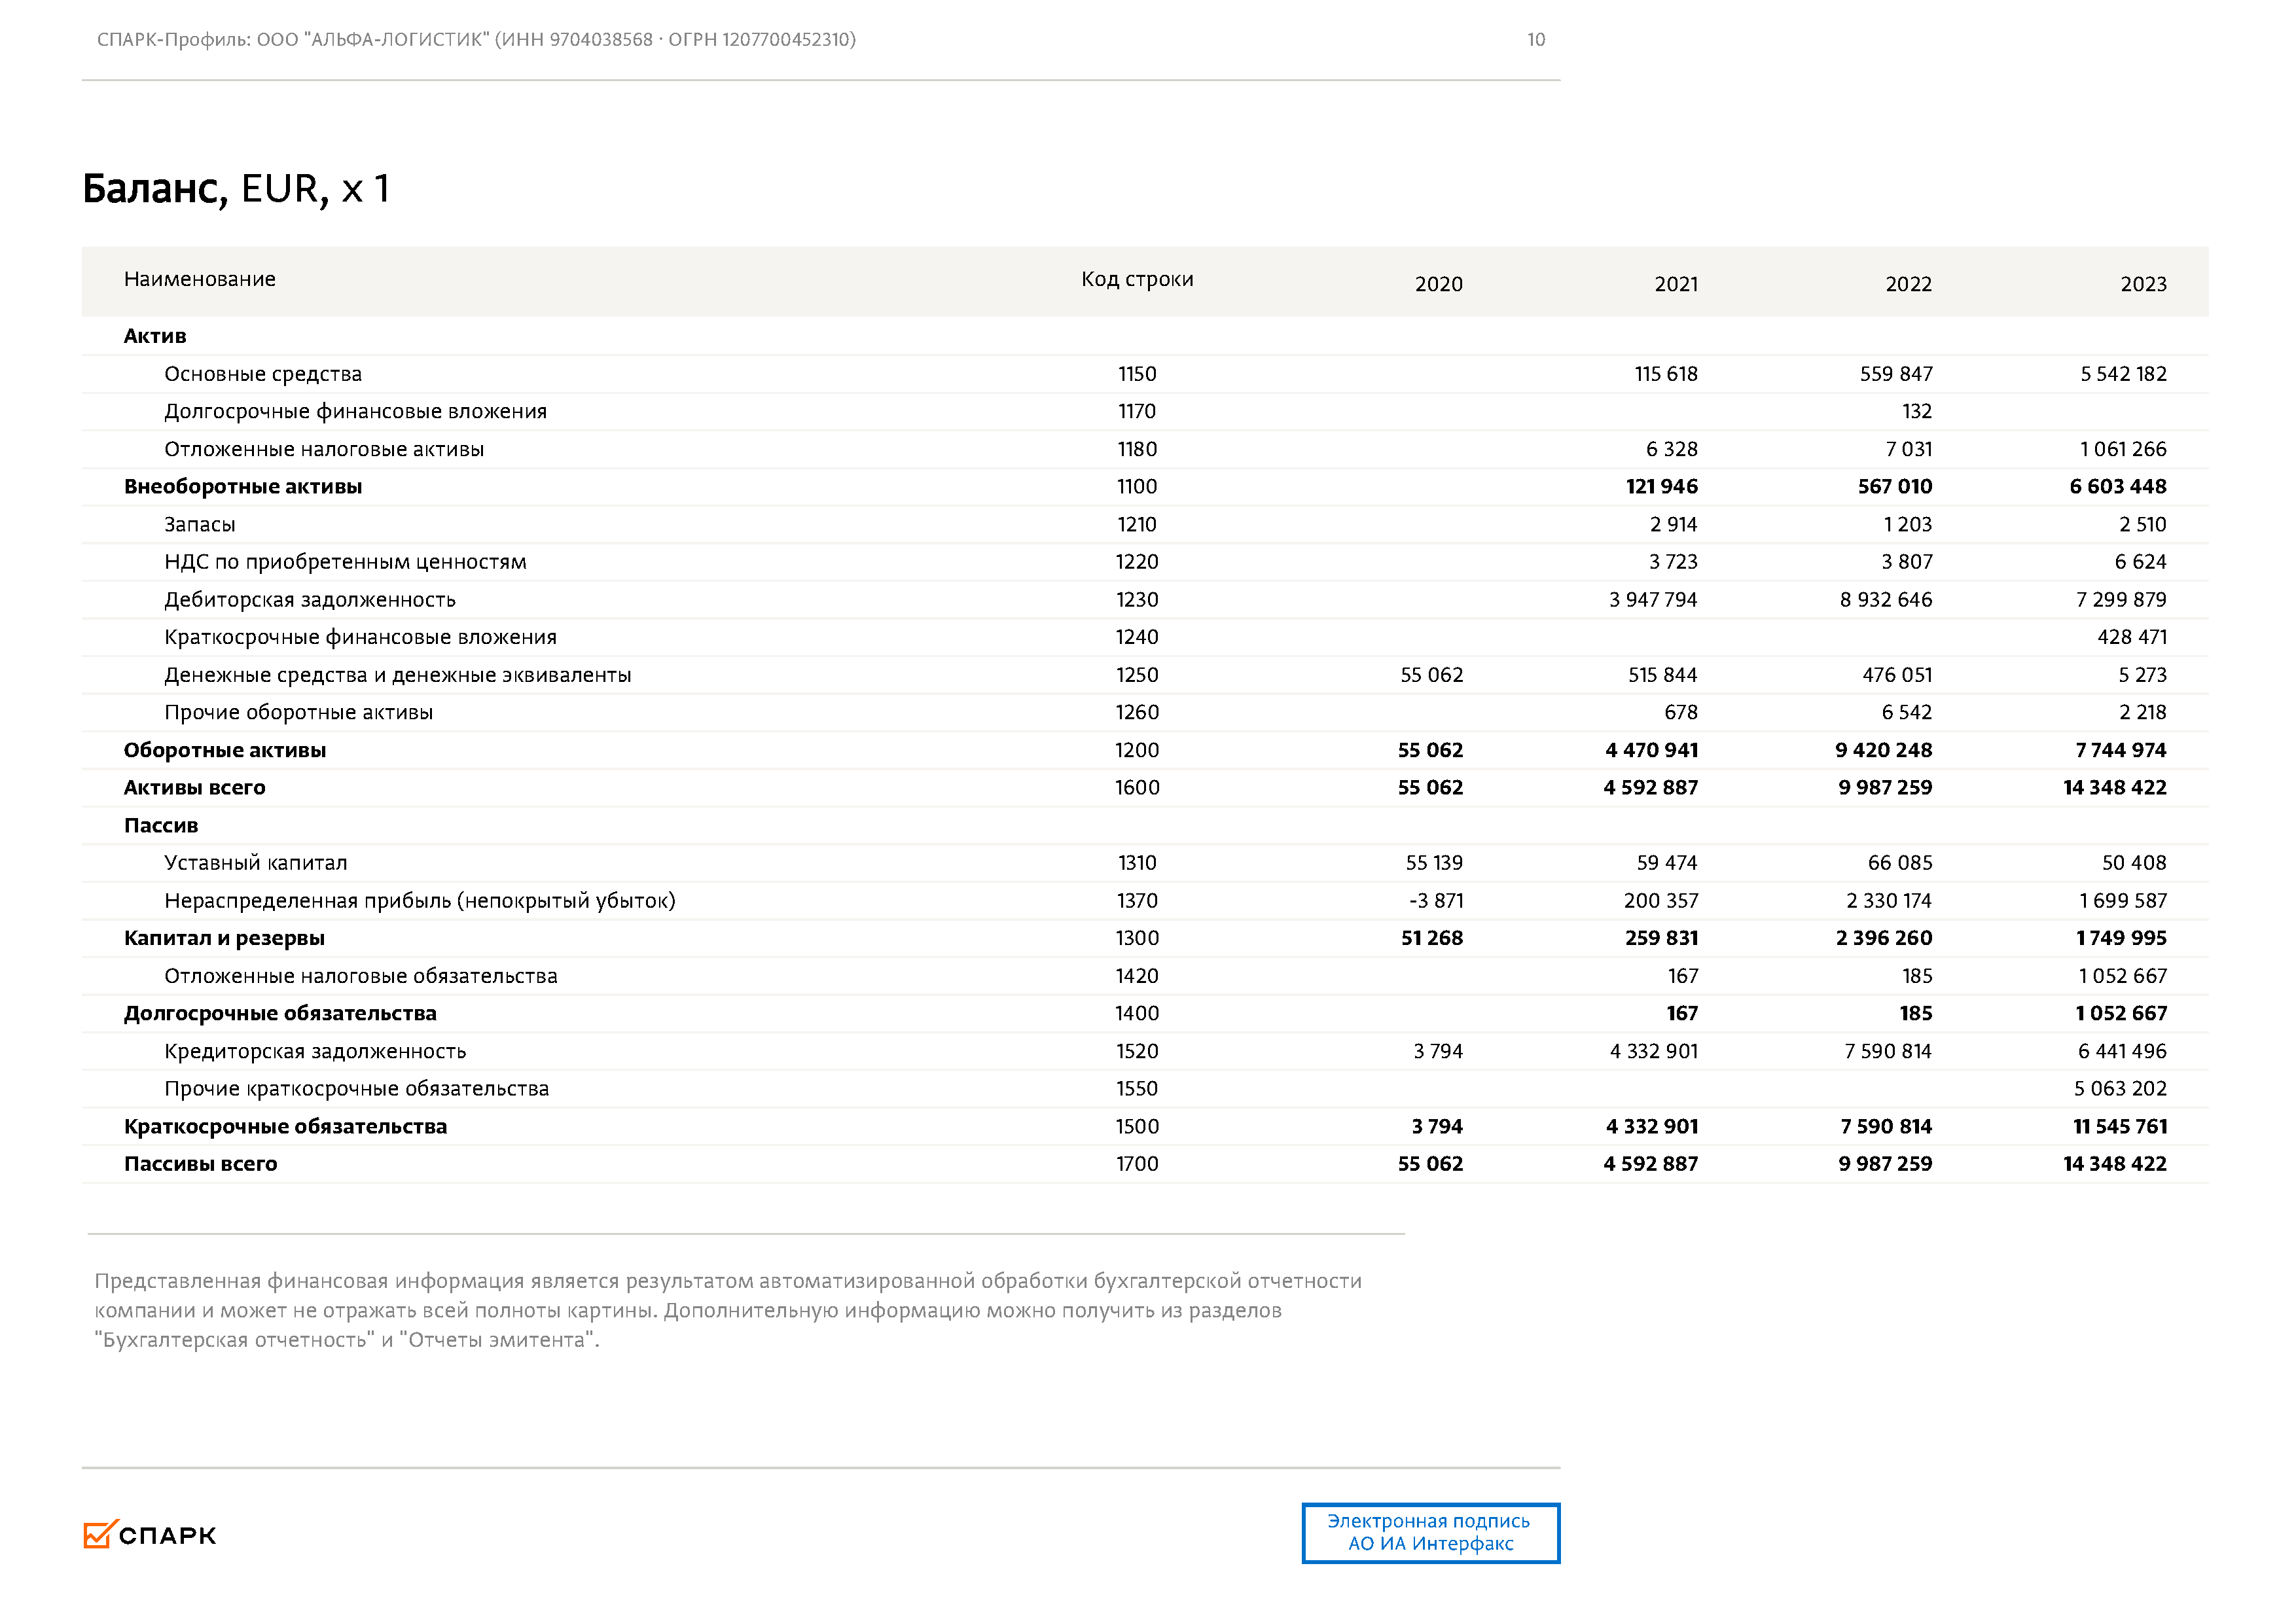The height and width of the screenshot is (1623, 2296).
Task: Select the 2023 column header
Action: click(x=2143, y=284)
